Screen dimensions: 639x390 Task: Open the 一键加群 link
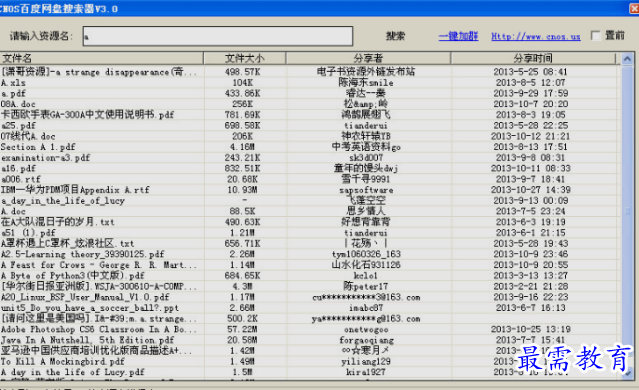pos(458,36)
